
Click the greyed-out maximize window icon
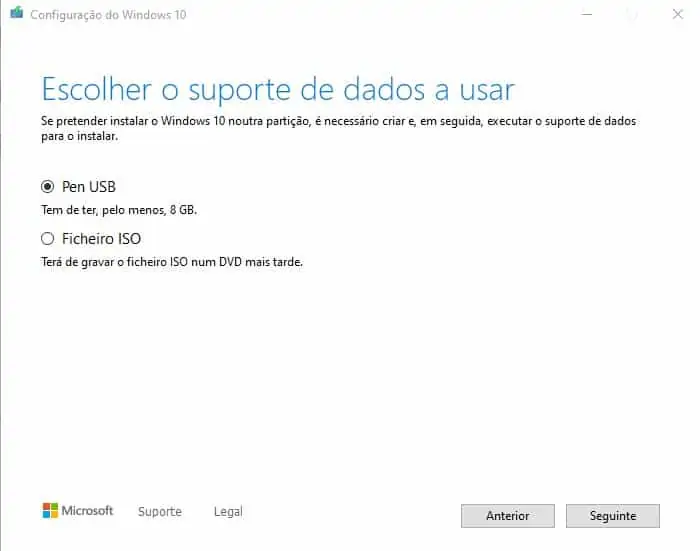(x=632, y=14)
